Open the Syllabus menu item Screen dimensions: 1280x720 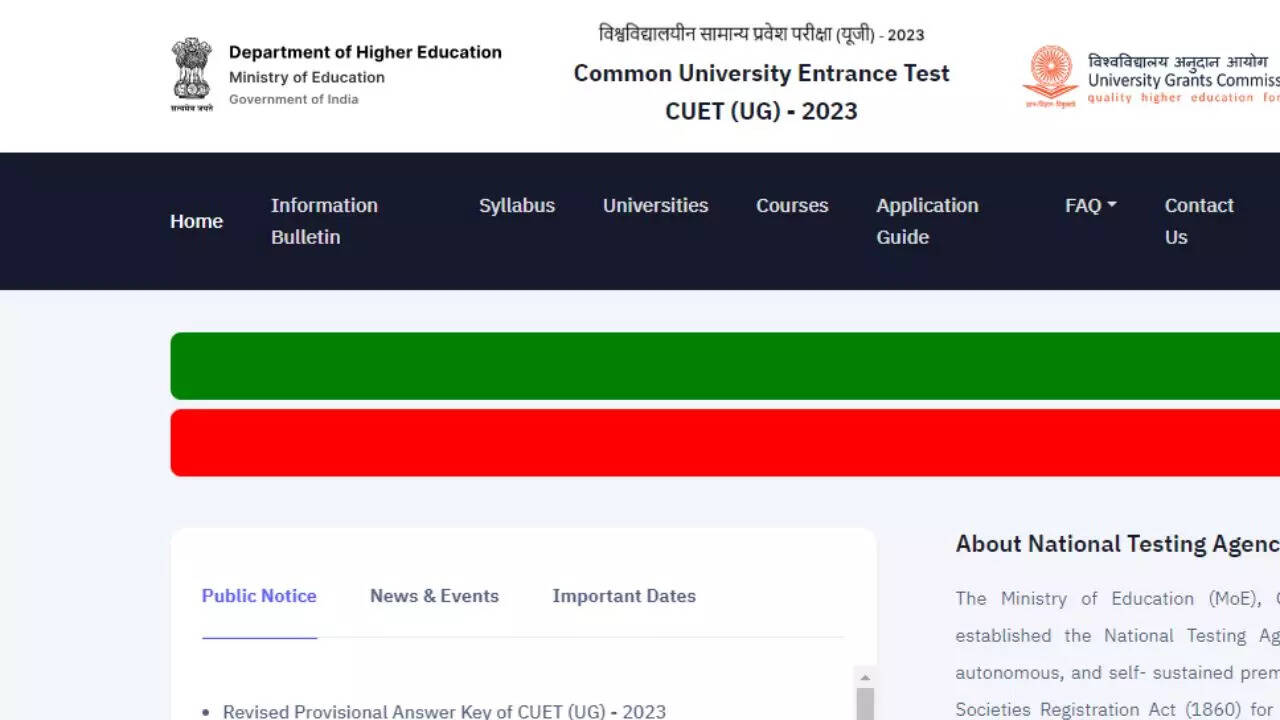[x=516, y=205]
